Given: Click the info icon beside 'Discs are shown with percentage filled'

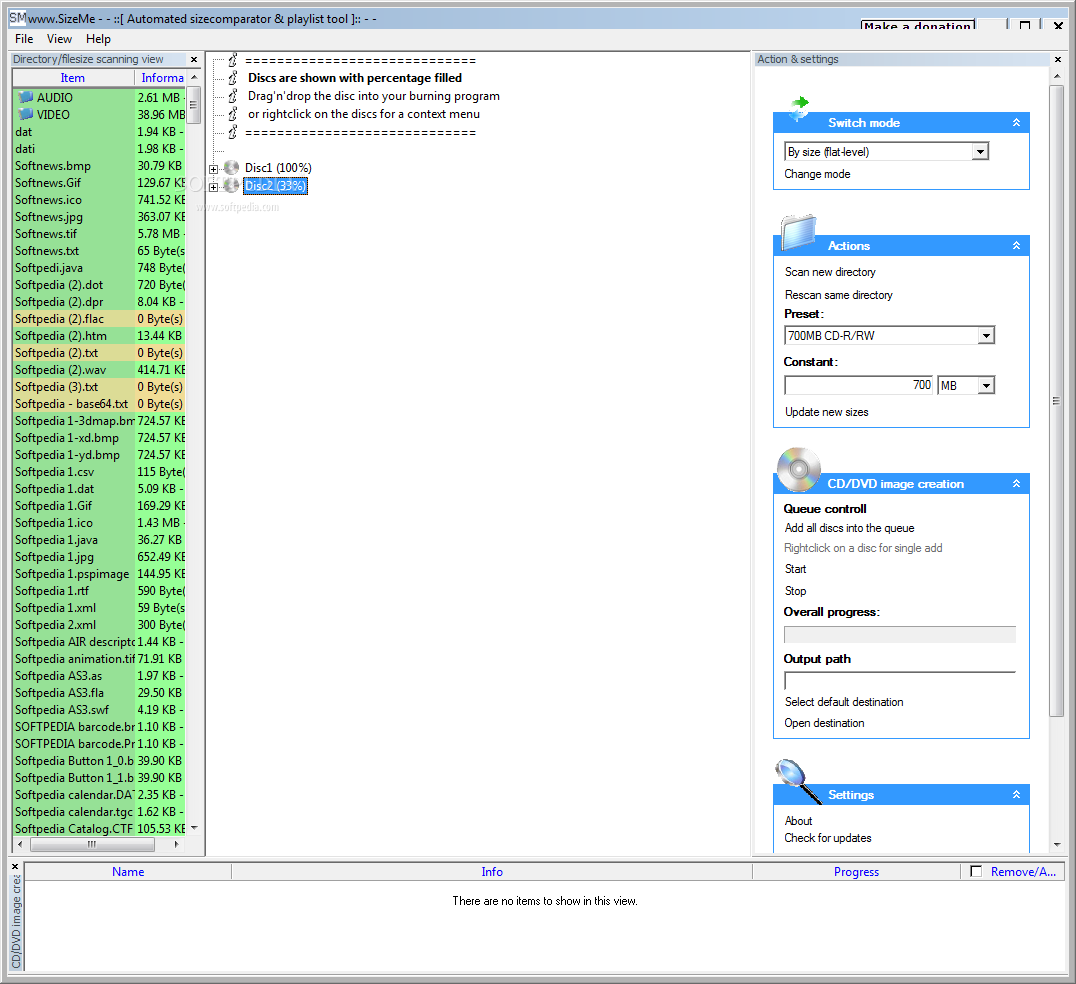Looking at the screenshot, I should 233,78.
